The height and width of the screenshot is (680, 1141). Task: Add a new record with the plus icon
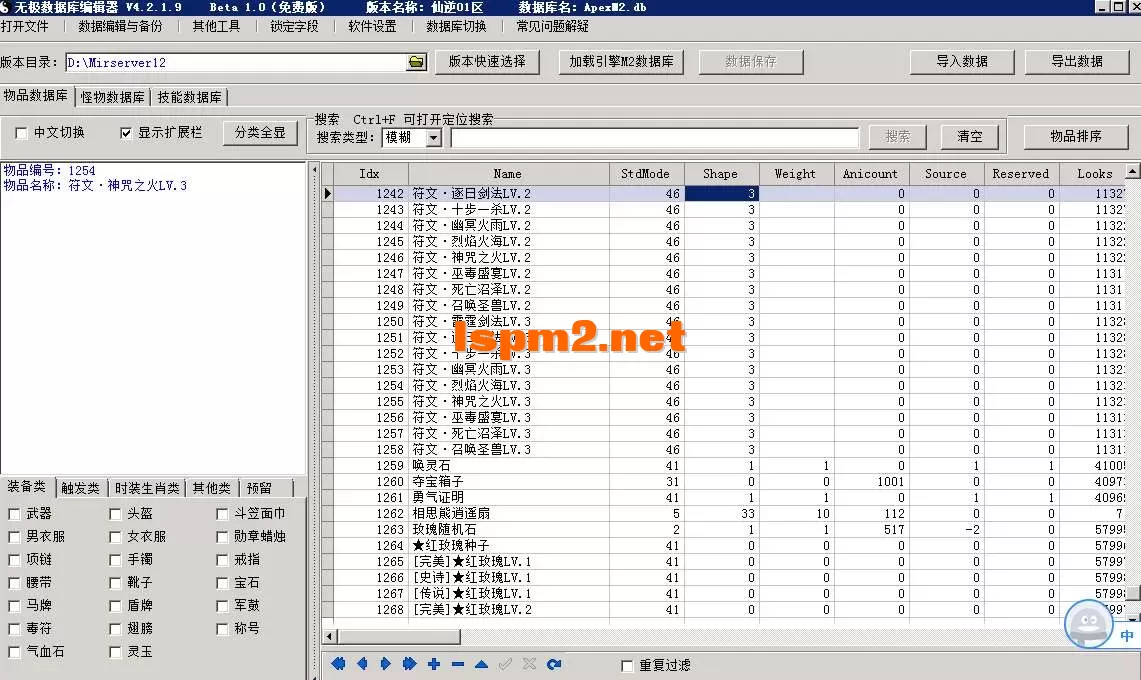(433, 663)
